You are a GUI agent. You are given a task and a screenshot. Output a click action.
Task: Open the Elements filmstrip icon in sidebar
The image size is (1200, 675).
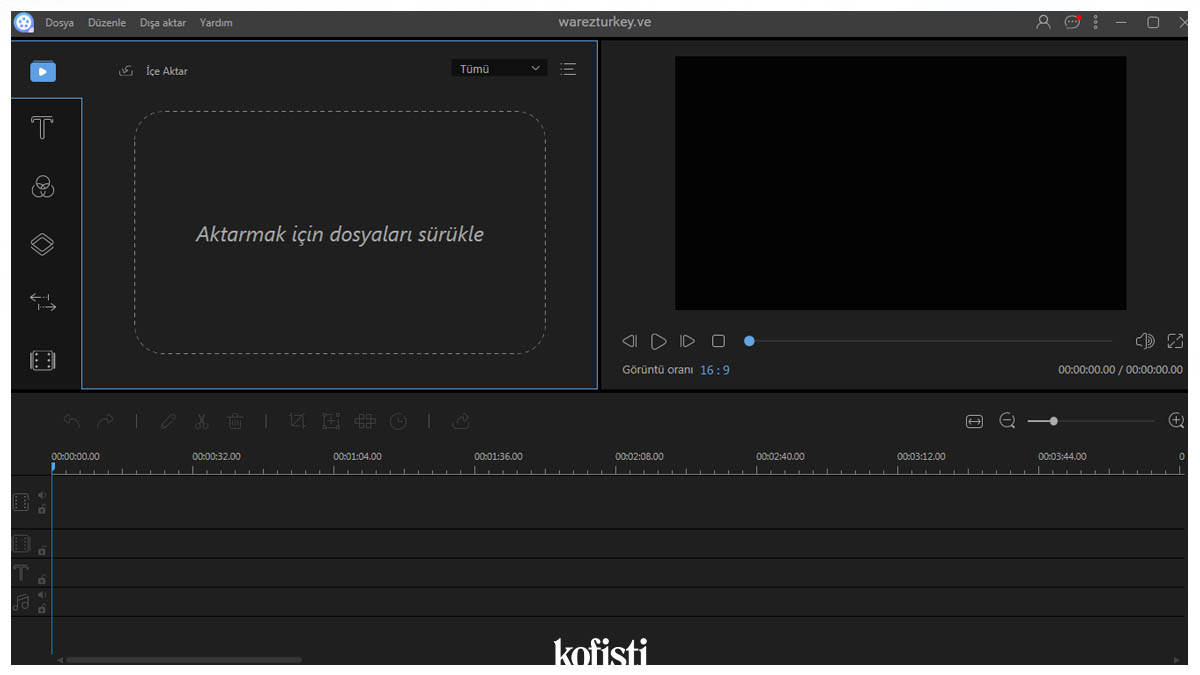42,360
